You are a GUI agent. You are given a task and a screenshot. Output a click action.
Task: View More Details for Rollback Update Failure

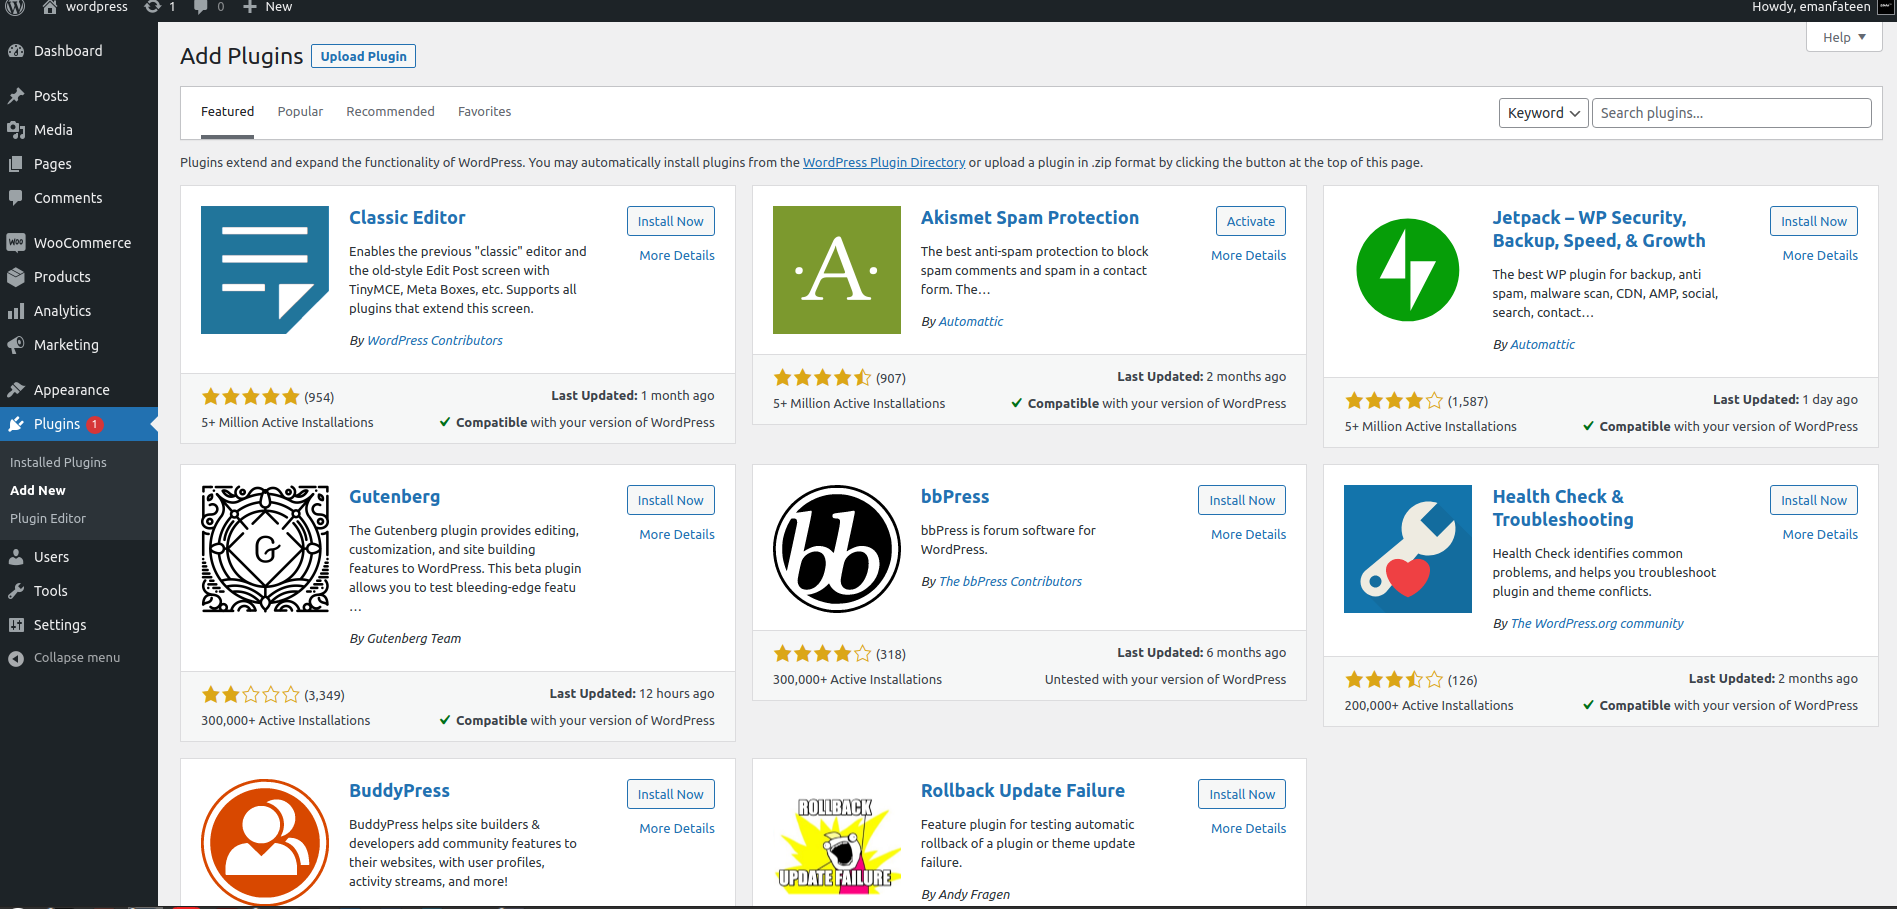(x=1248, y=829)
